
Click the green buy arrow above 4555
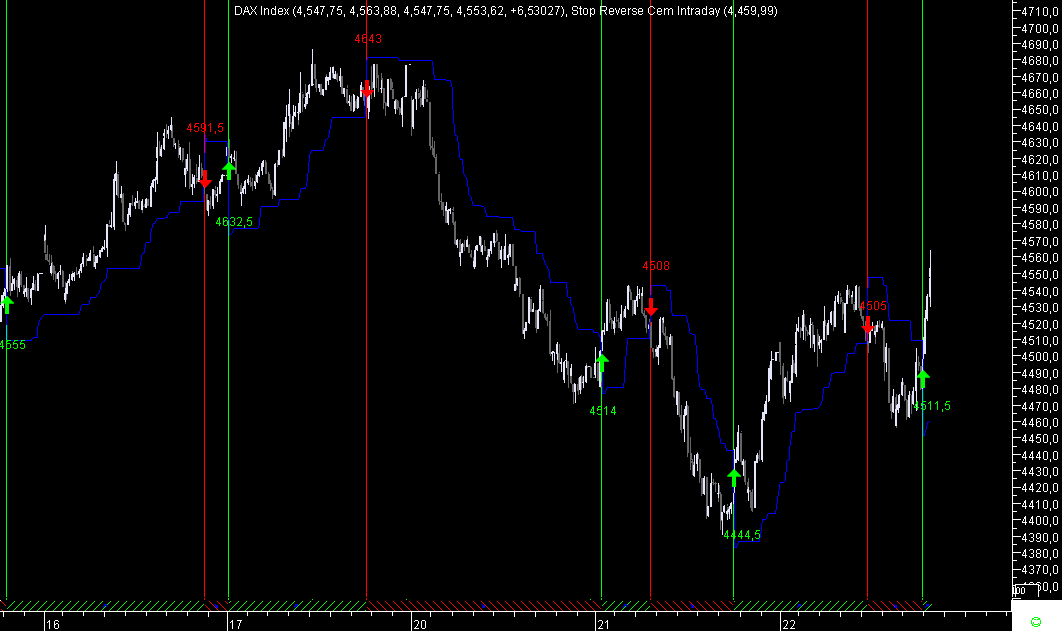click(x=7, y=305)
